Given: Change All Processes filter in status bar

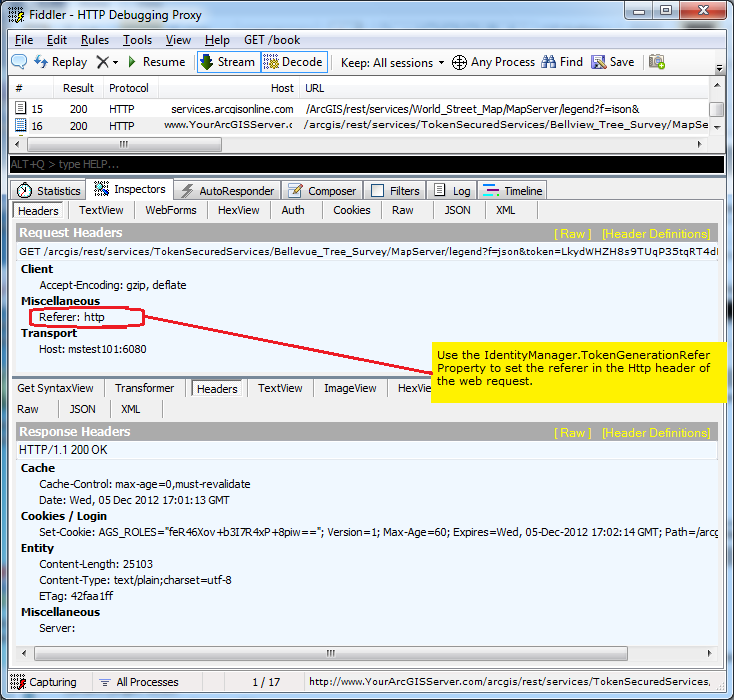Looking at the screenshot, I should tap(140, 682).
